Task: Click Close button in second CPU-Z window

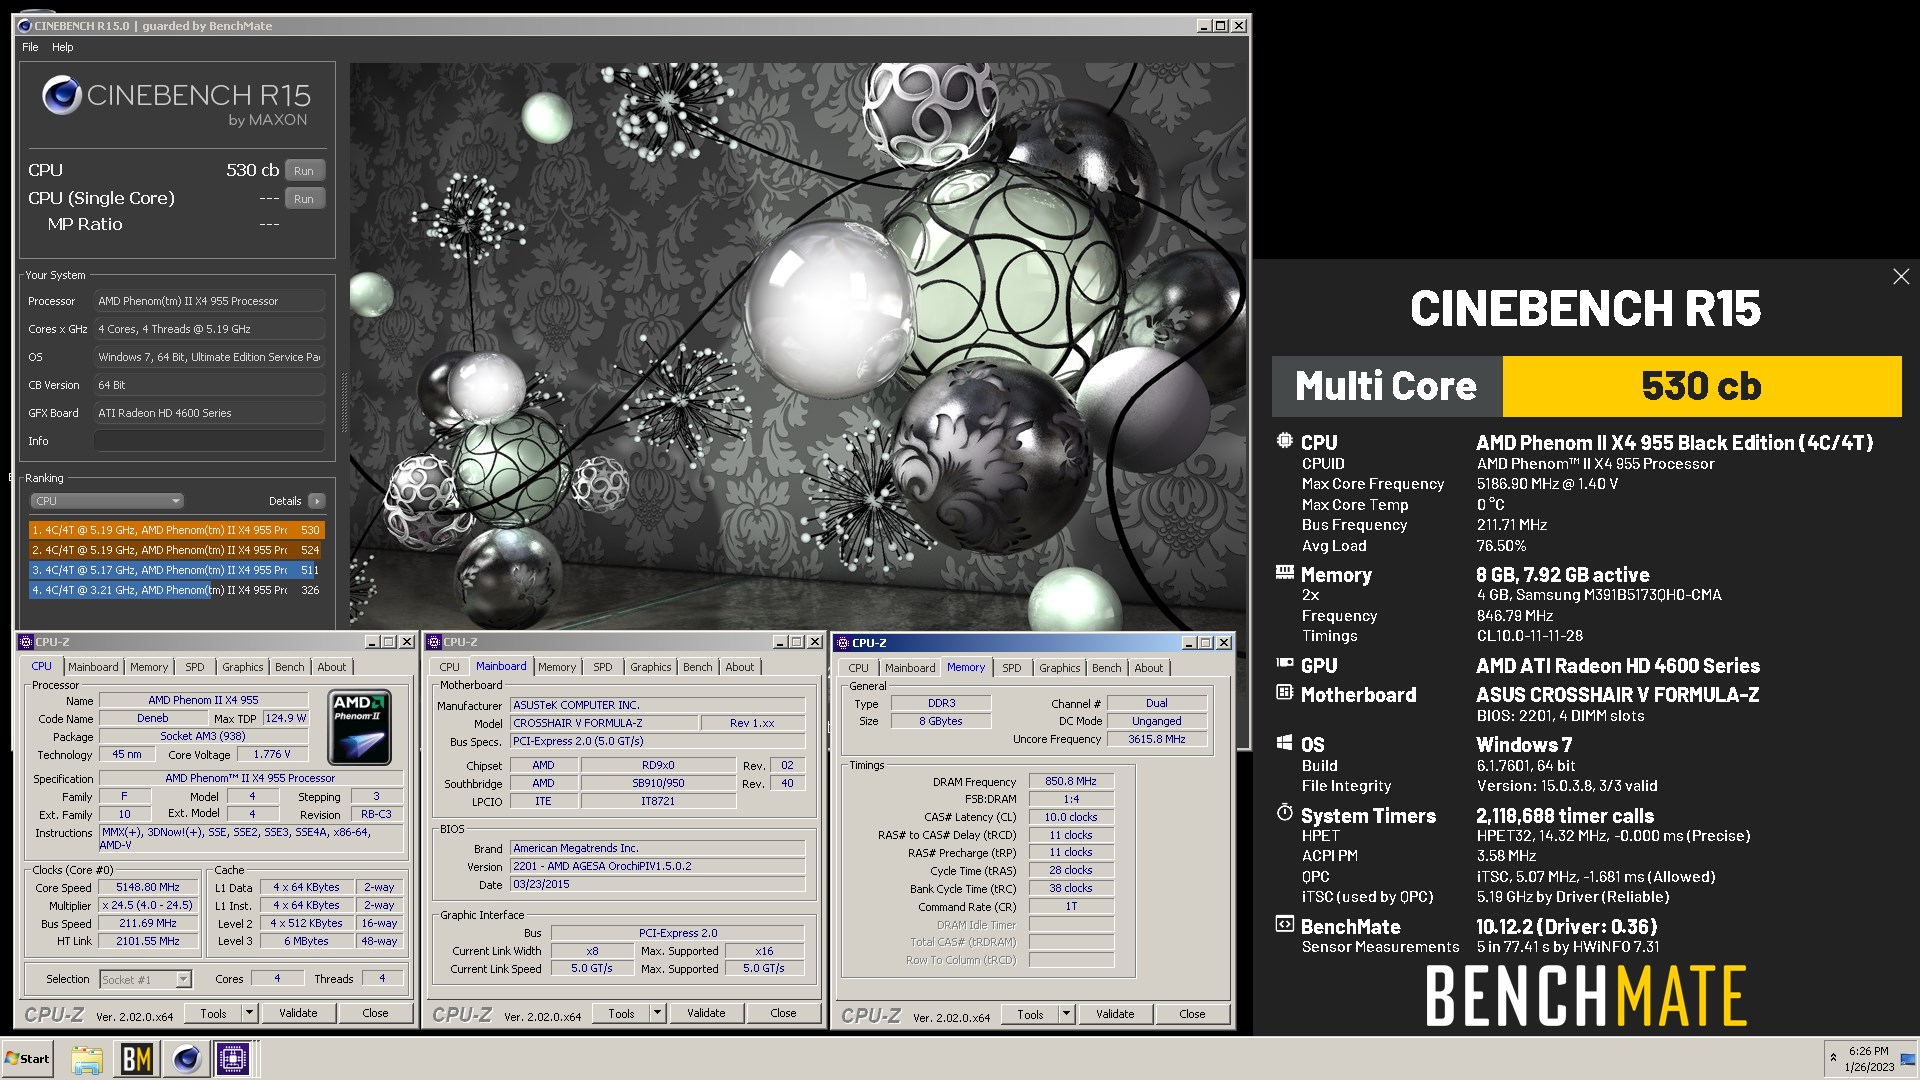Action: point(783,1013)
